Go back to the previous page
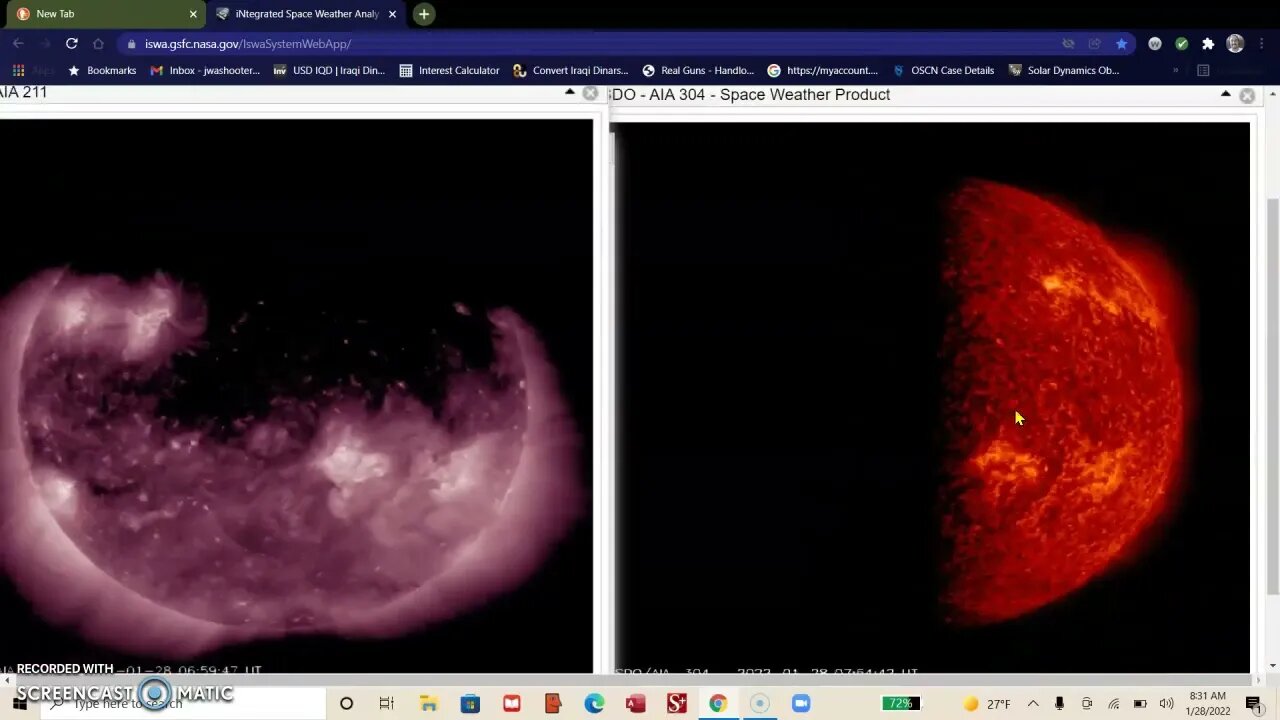Screen dimensions: 1280x720 coord(18,44)
